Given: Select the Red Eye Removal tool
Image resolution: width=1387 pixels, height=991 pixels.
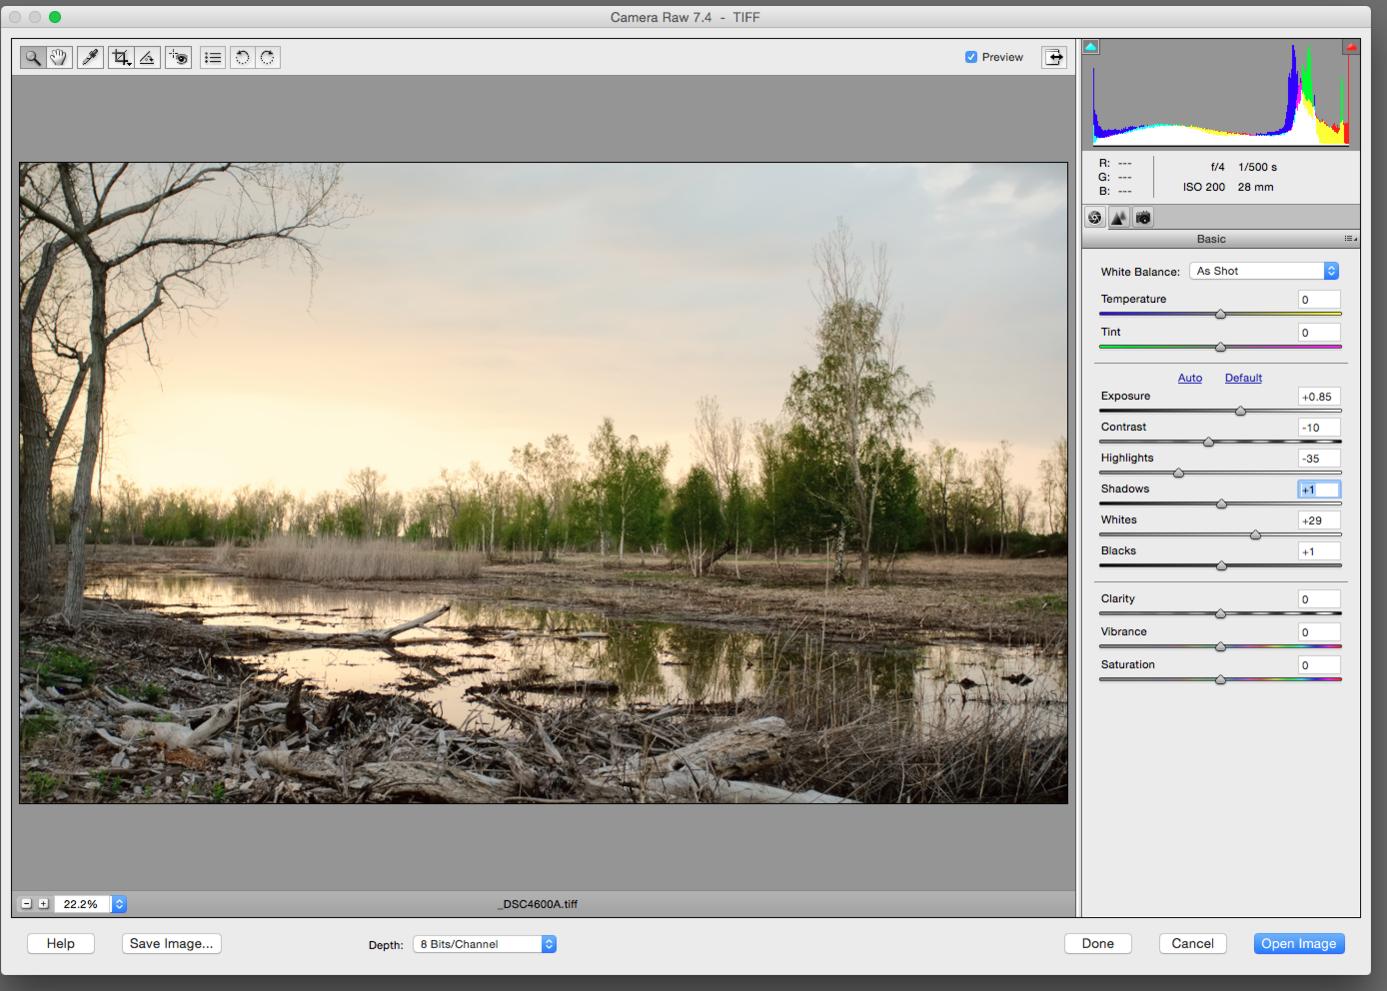Looking at the screenshot, I should [179, 58].
